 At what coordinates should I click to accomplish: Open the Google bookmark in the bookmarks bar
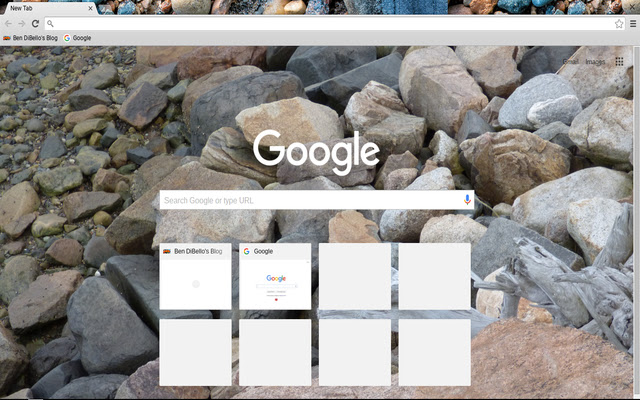point(78,38)
